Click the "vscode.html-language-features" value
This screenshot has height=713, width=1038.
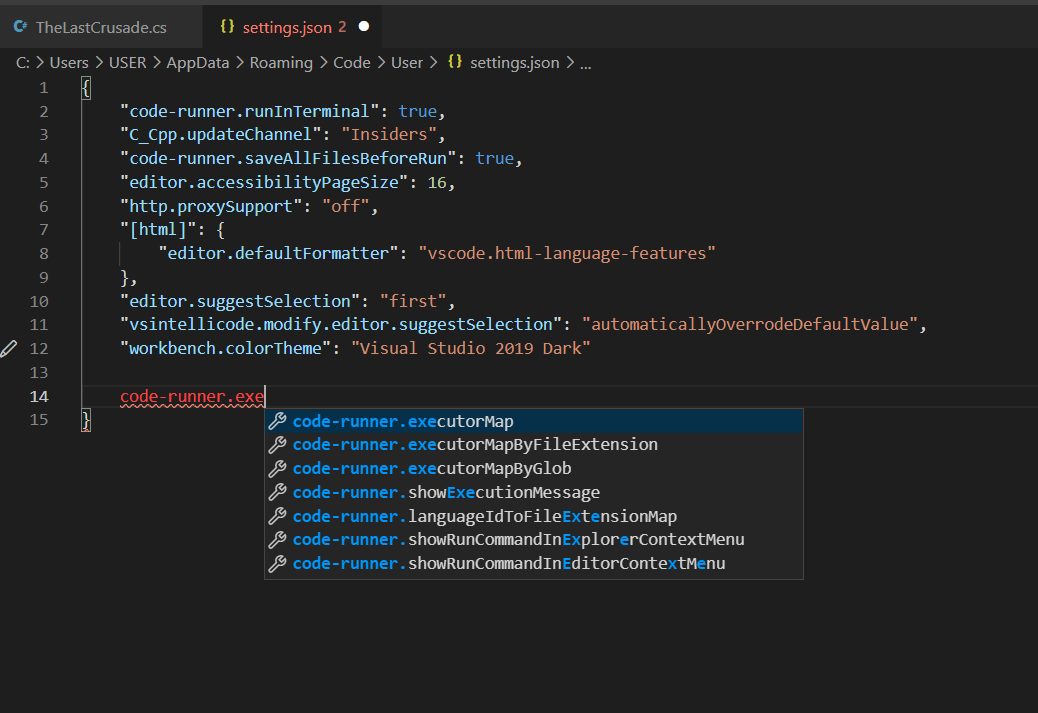click(567, 253)
